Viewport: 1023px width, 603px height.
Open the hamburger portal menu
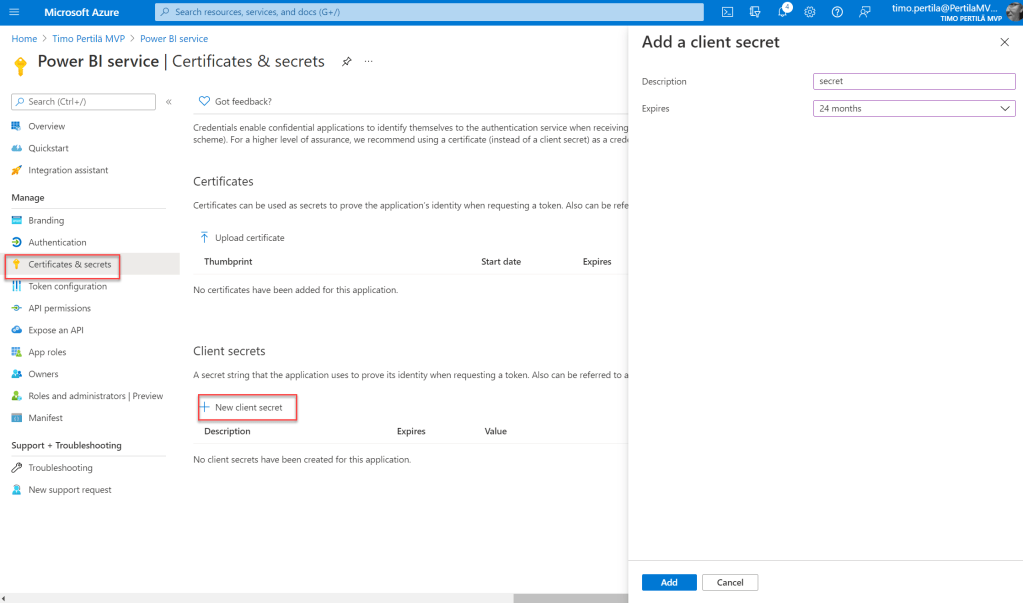click(x=14, y=12)
